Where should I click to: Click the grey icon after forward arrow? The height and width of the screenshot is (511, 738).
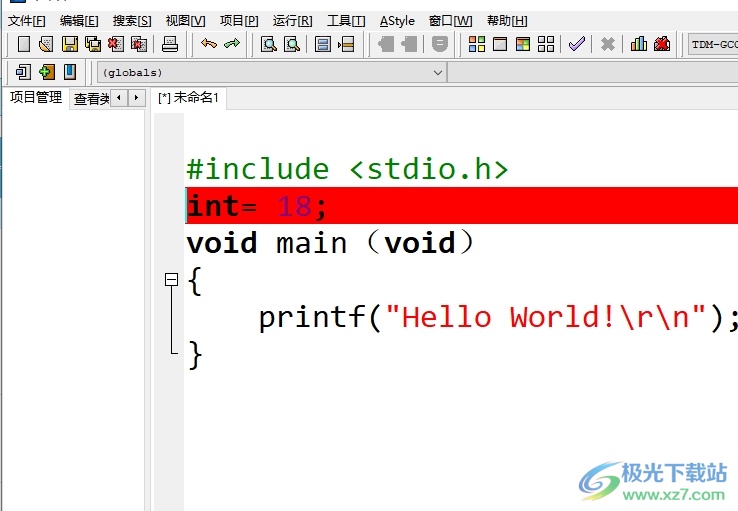point(440,44)
